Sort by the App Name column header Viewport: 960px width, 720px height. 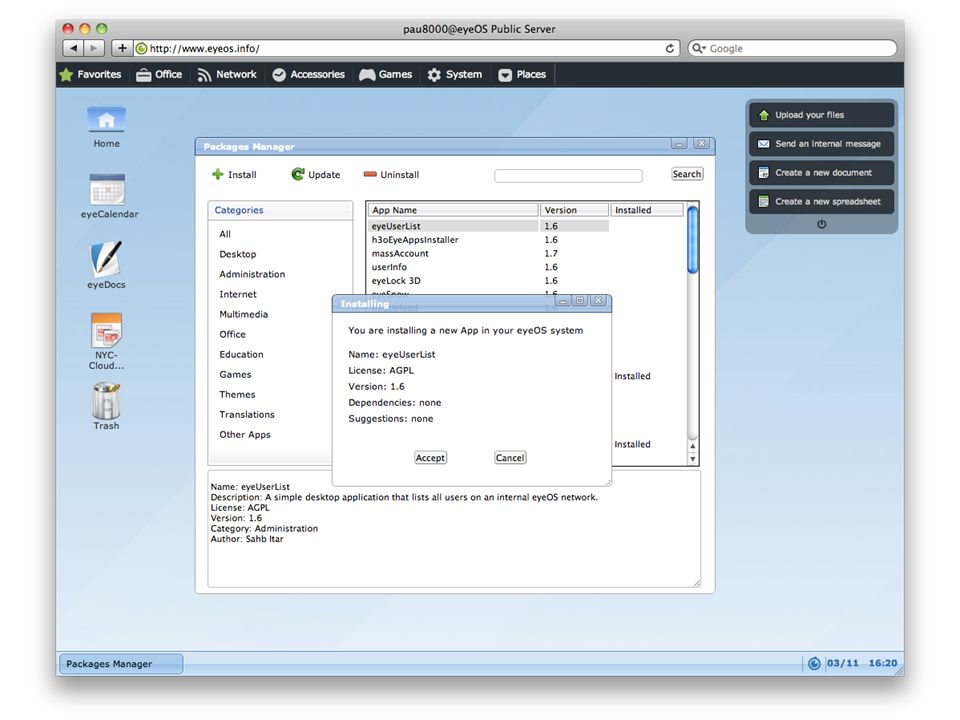[x=453, y=210]
